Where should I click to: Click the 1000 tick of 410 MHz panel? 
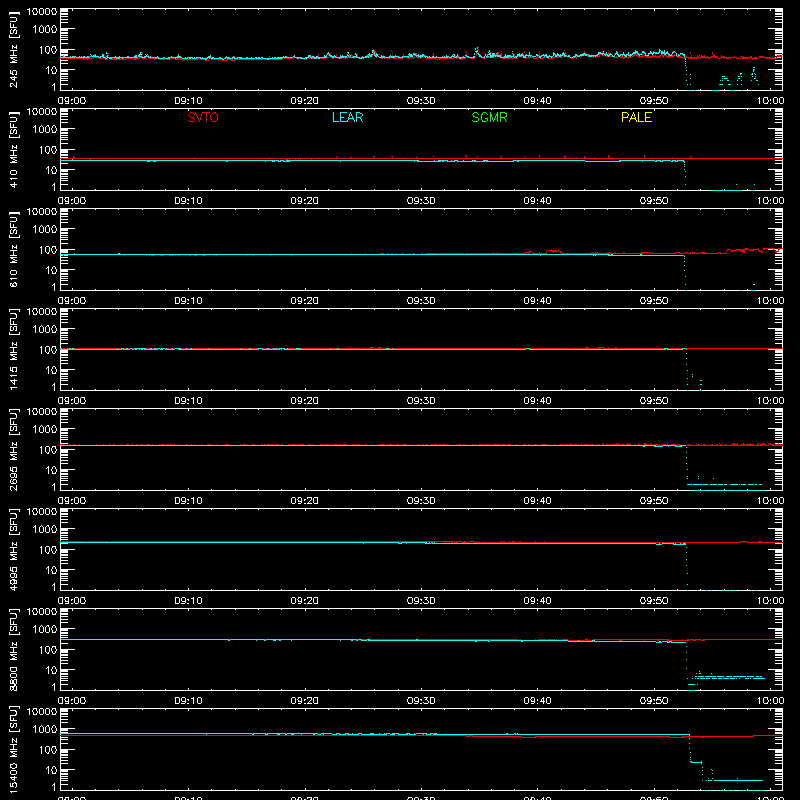(45, 130)
